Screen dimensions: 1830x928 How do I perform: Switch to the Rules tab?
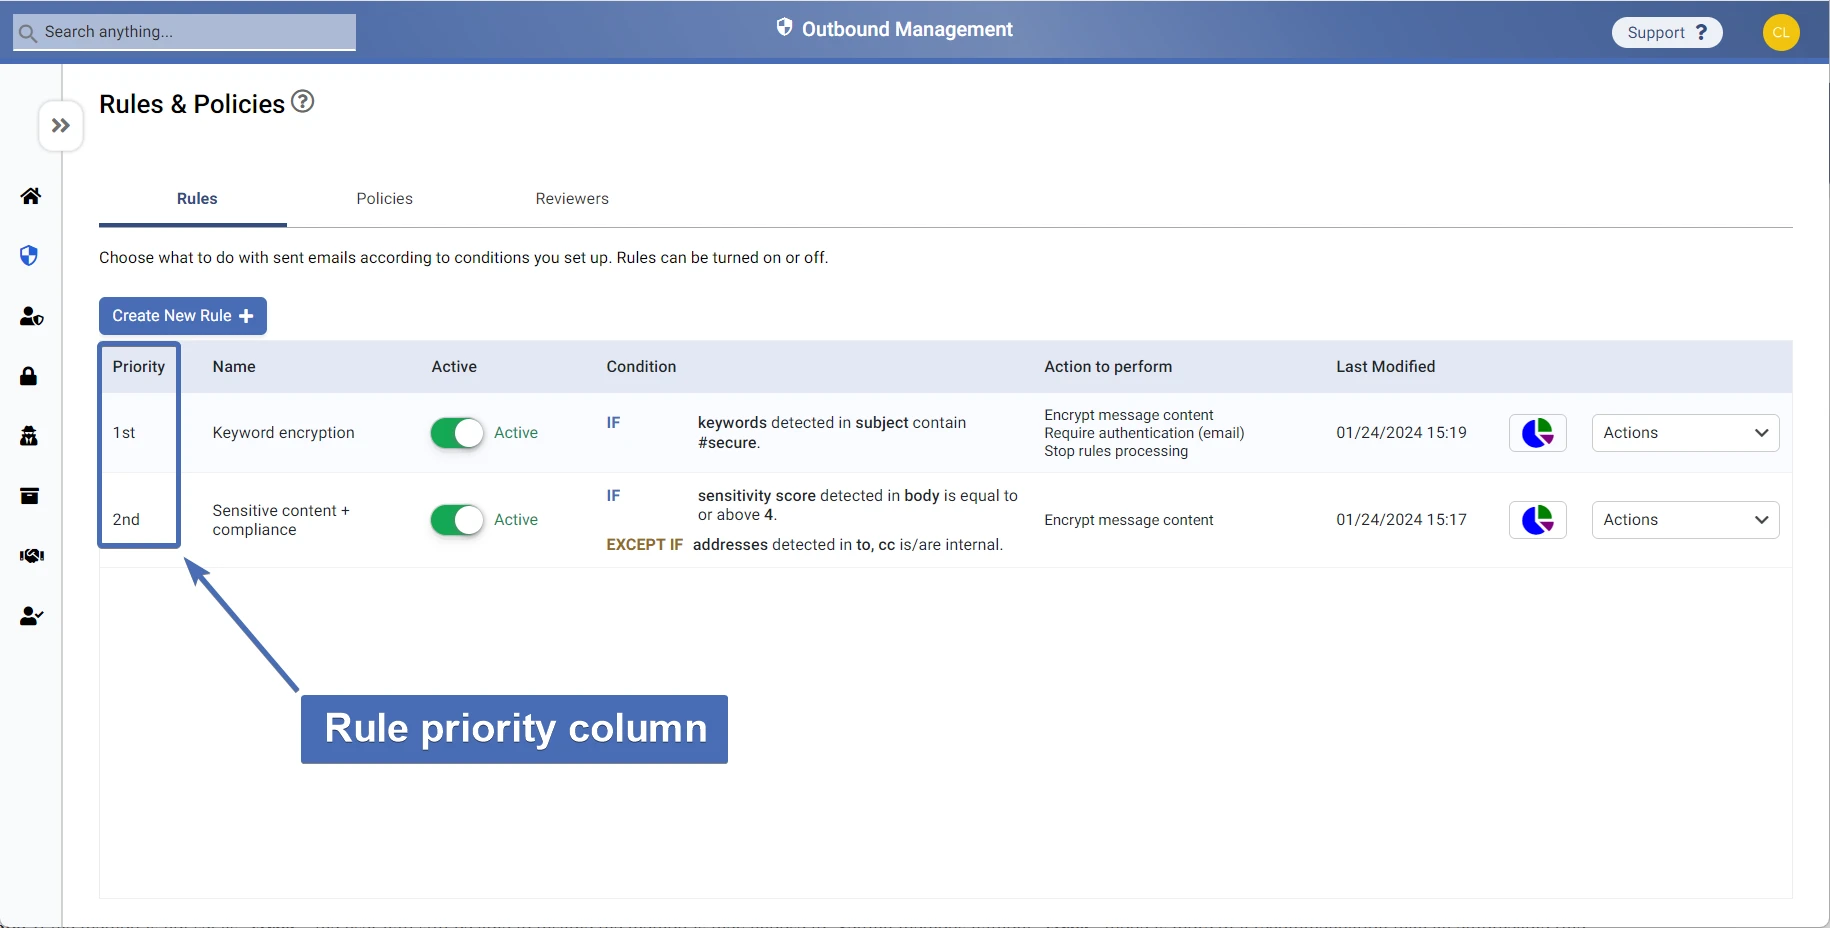pos(197,199)
